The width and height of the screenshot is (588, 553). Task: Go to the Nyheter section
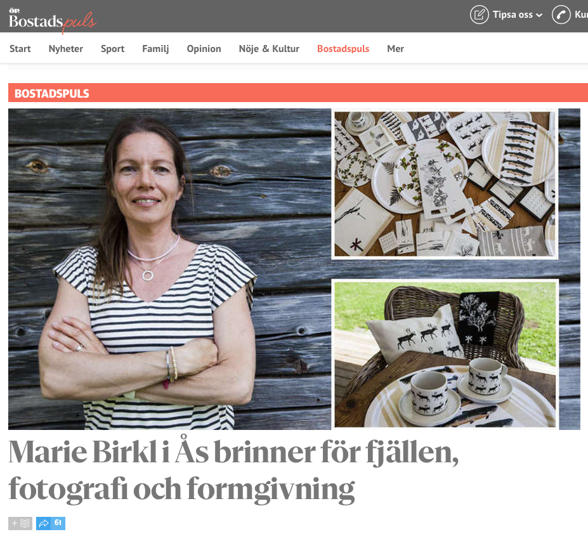pyautogui.click(x=66, y=49)
